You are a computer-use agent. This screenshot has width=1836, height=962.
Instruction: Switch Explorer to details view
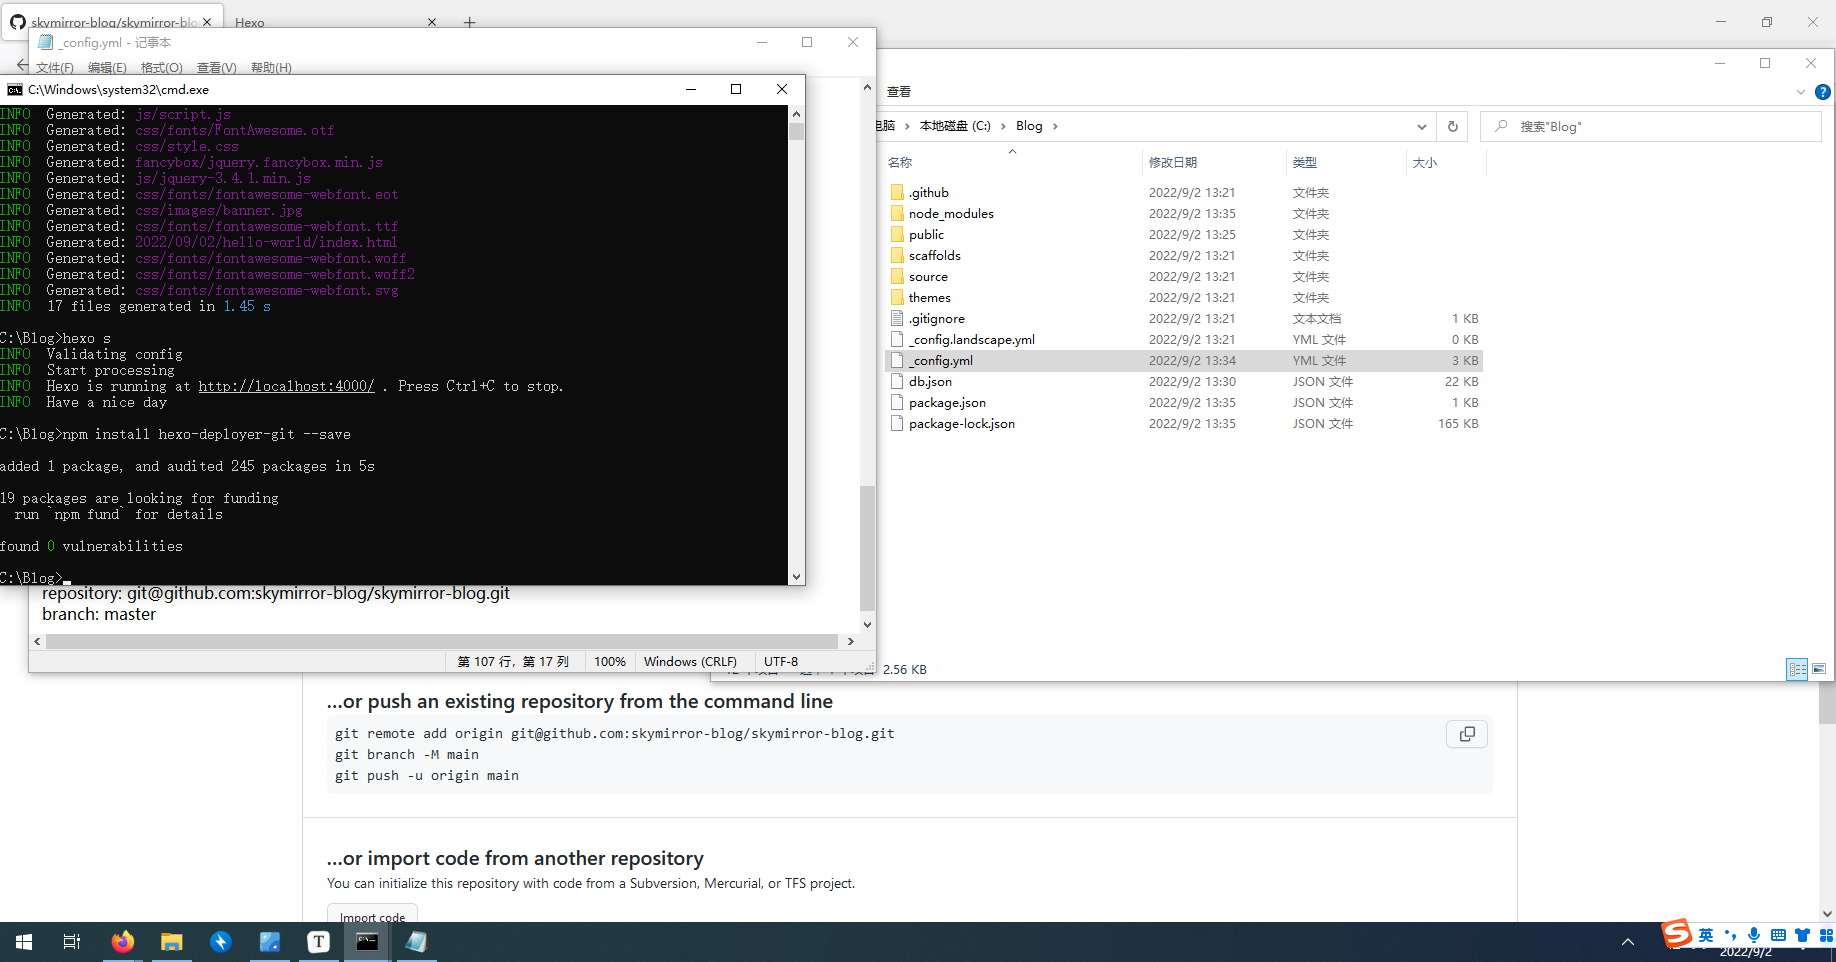(1797, 669)
